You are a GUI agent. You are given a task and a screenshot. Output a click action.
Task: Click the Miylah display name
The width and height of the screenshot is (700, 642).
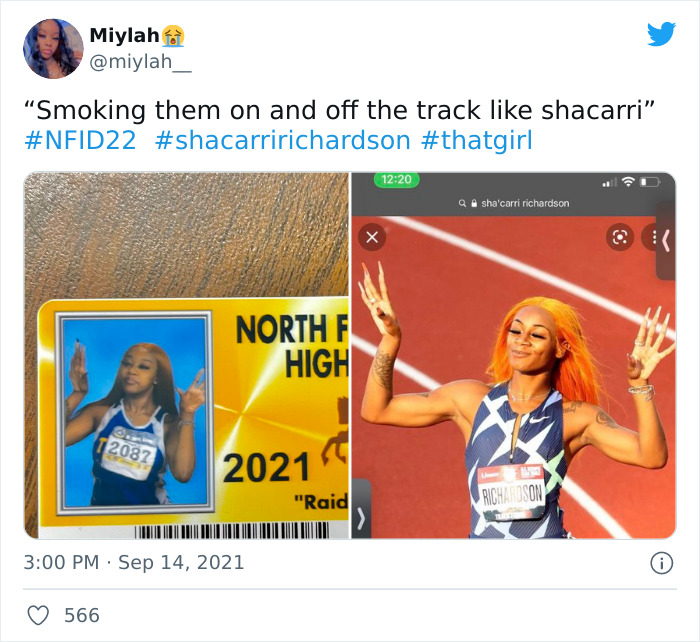click(124, 35)
